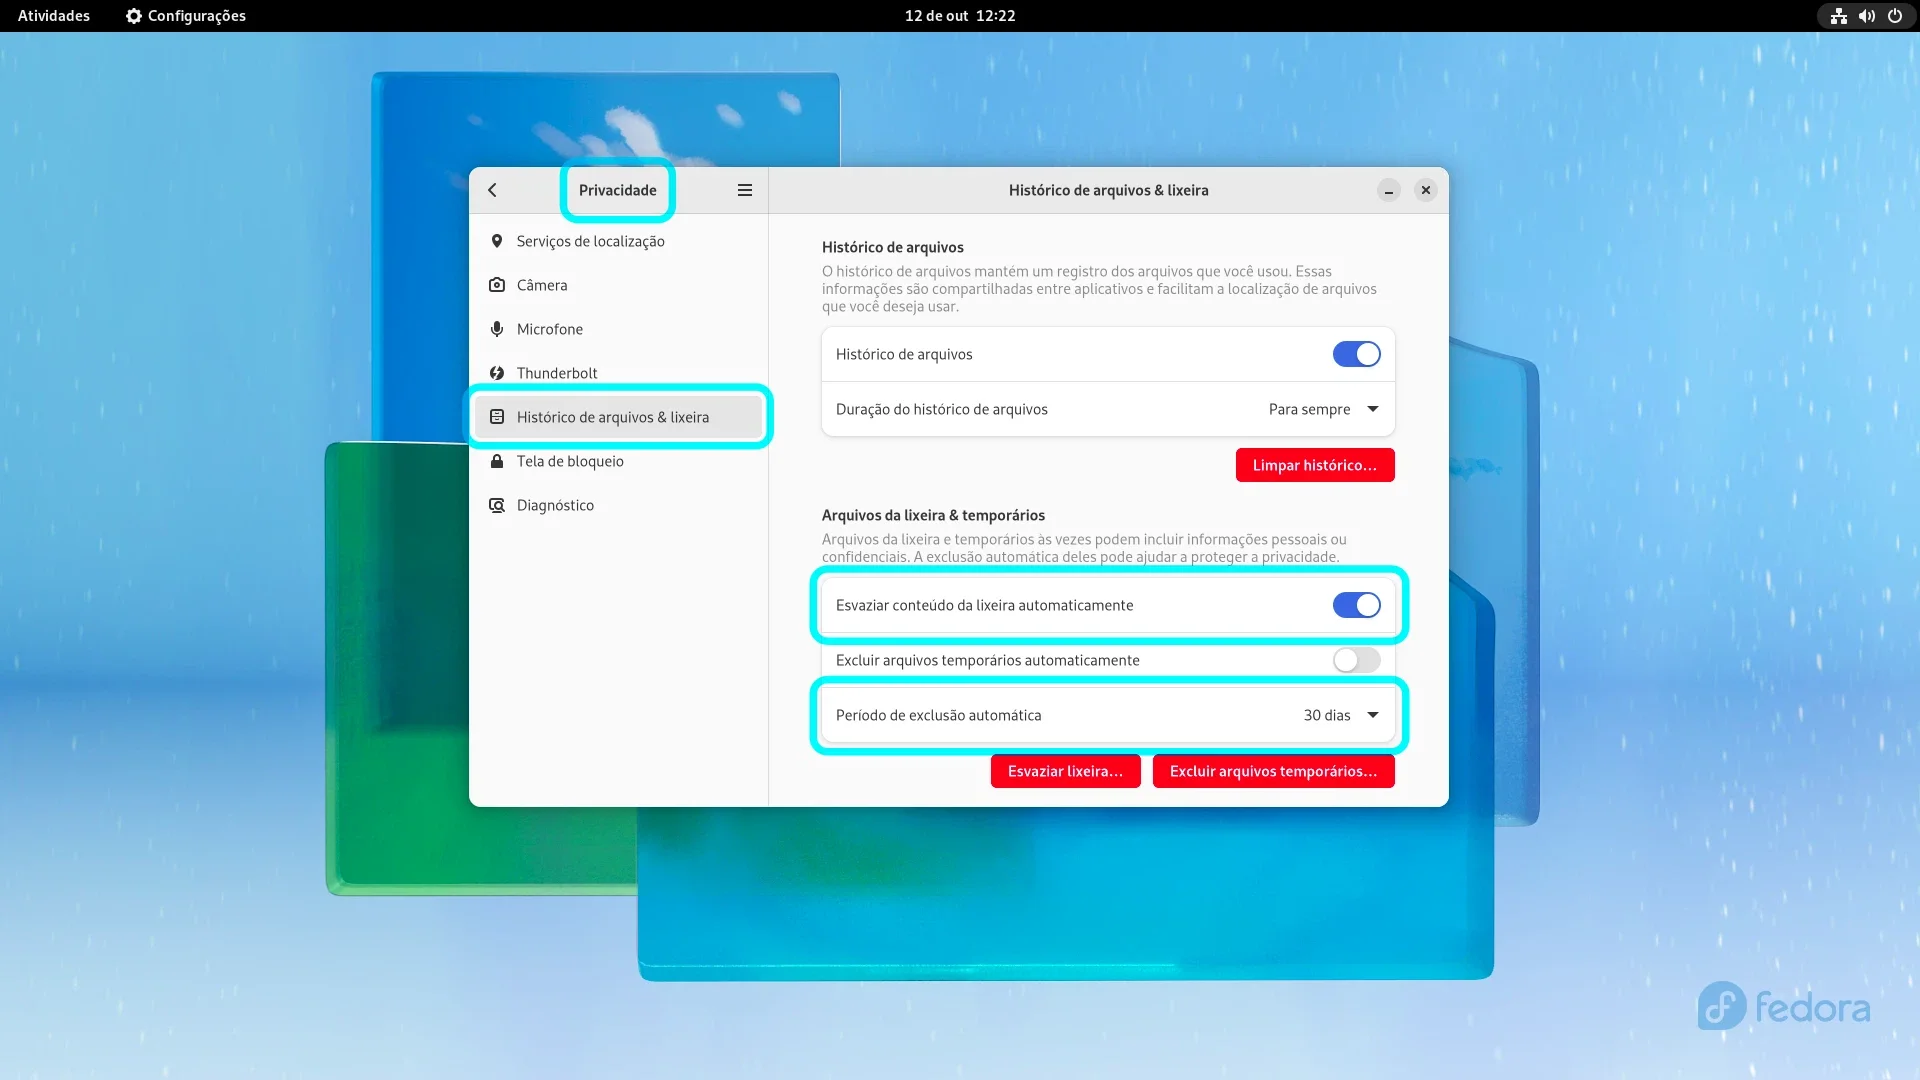
Task: Click the Histórico de arquivos section heading
Action: (x=893, y=247)
